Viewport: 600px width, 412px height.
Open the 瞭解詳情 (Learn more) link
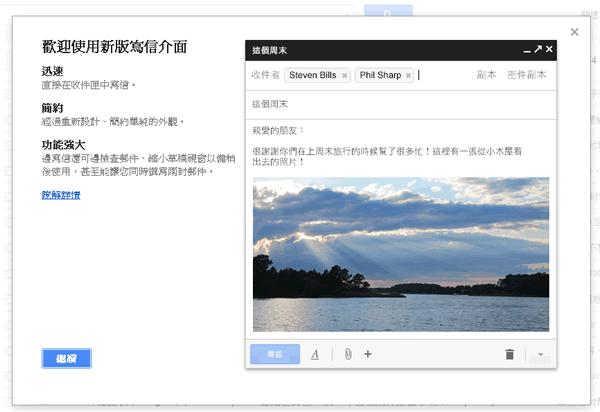tap(61, 194)
